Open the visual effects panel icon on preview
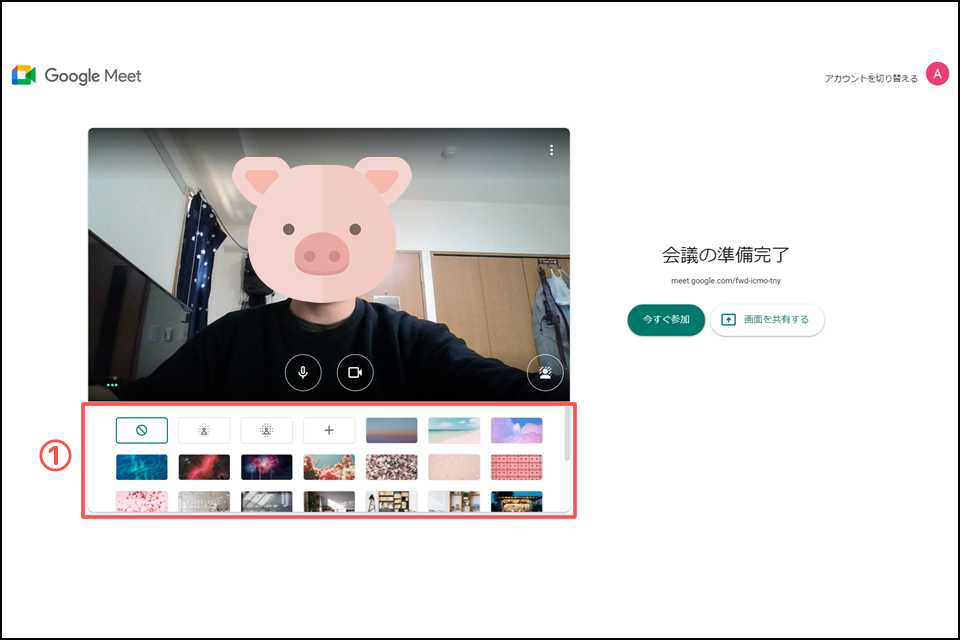This screenshot has height=640, width=960. tap(546, 372)
